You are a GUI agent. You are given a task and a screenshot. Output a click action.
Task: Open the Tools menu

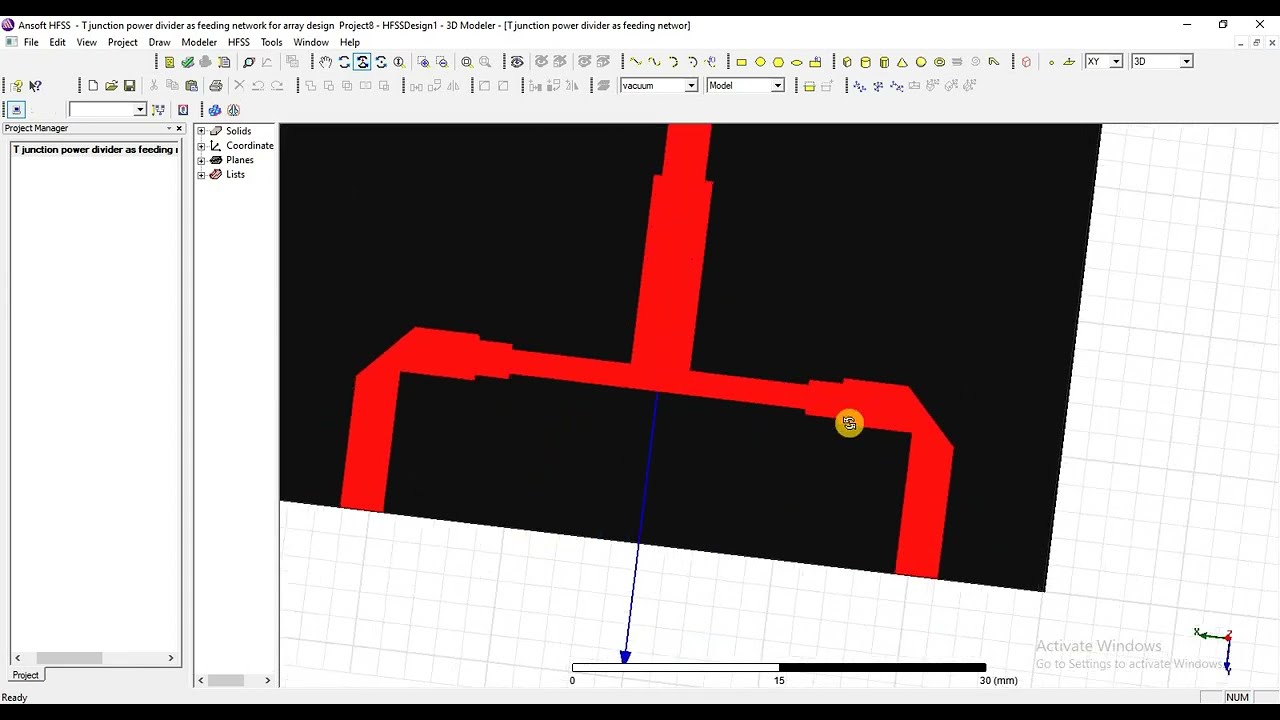click(272, 43)
